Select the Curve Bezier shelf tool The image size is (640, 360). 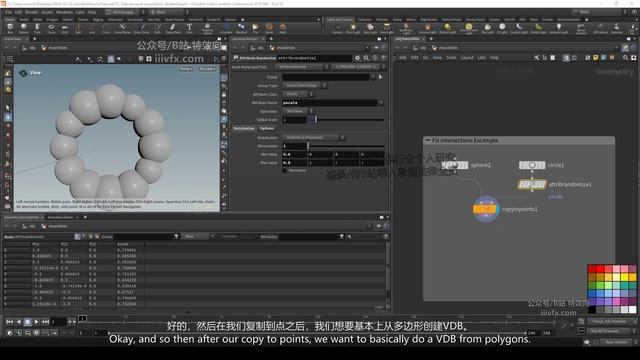[x=122, y=28]
